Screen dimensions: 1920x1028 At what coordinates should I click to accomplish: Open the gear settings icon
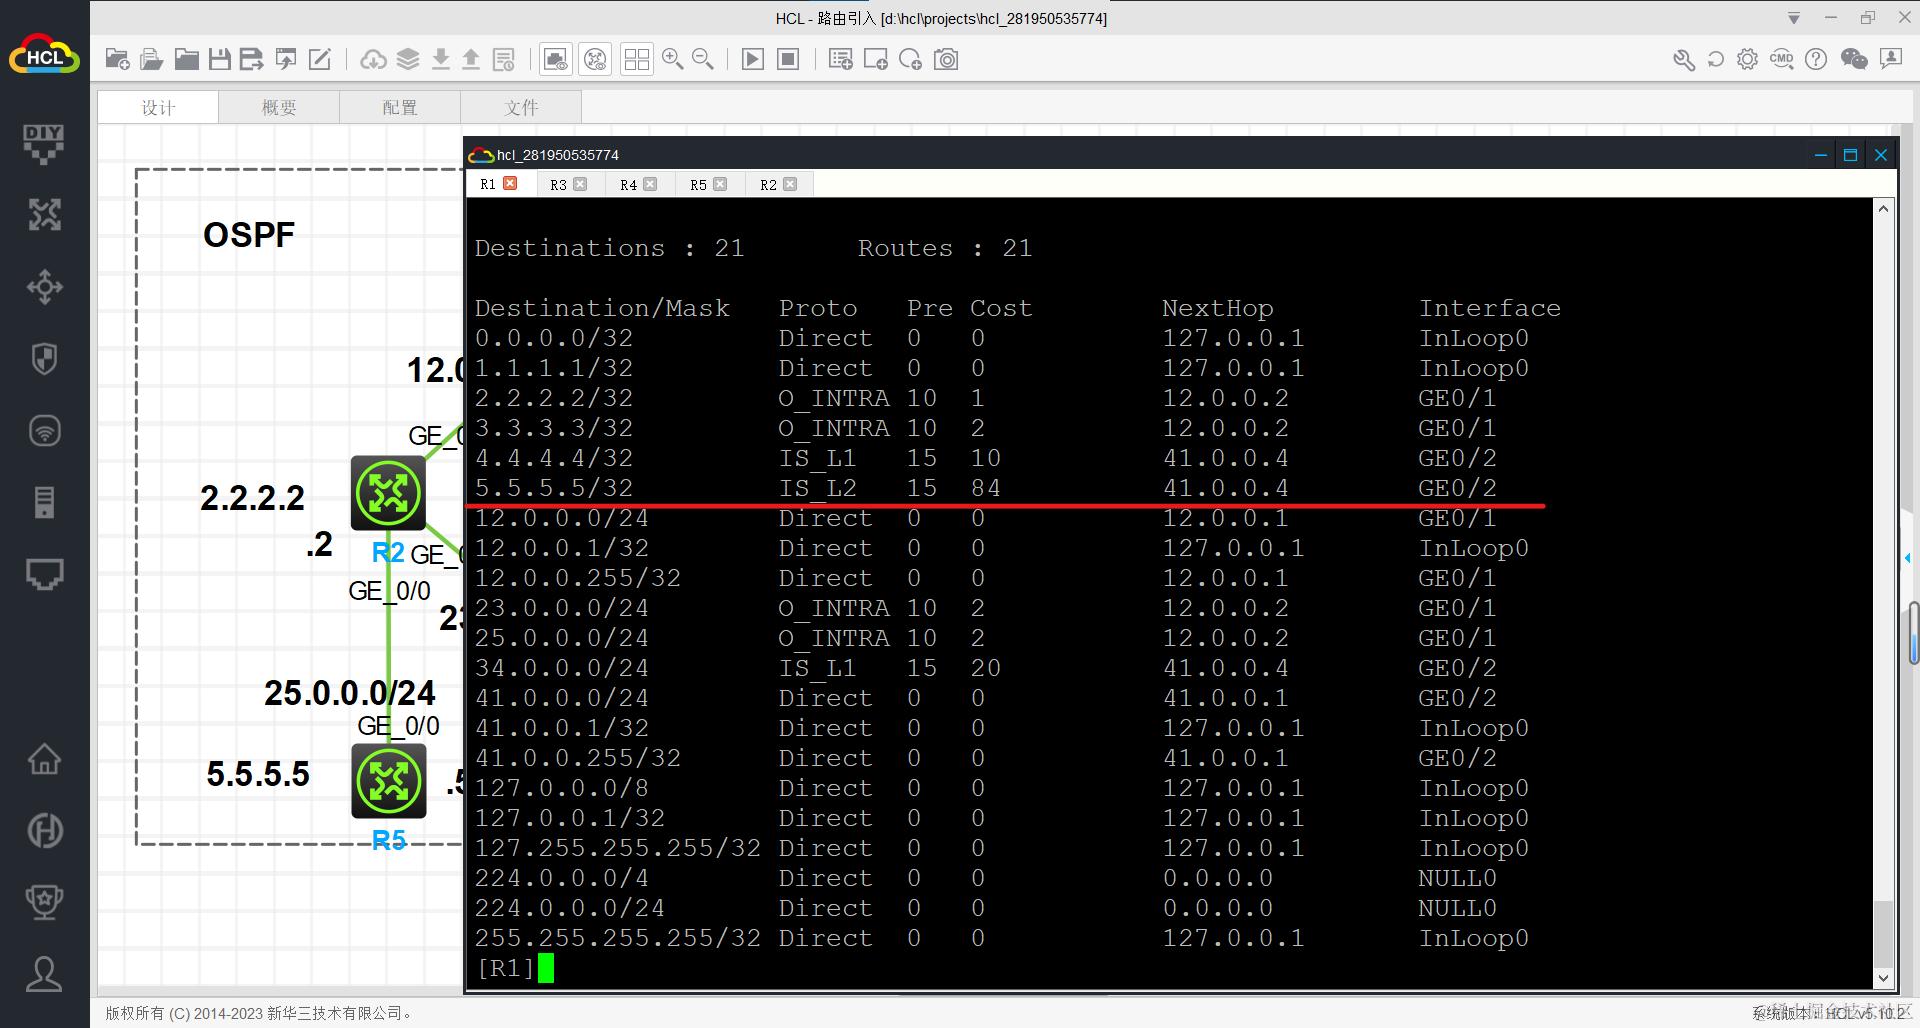pos(1747,59)
